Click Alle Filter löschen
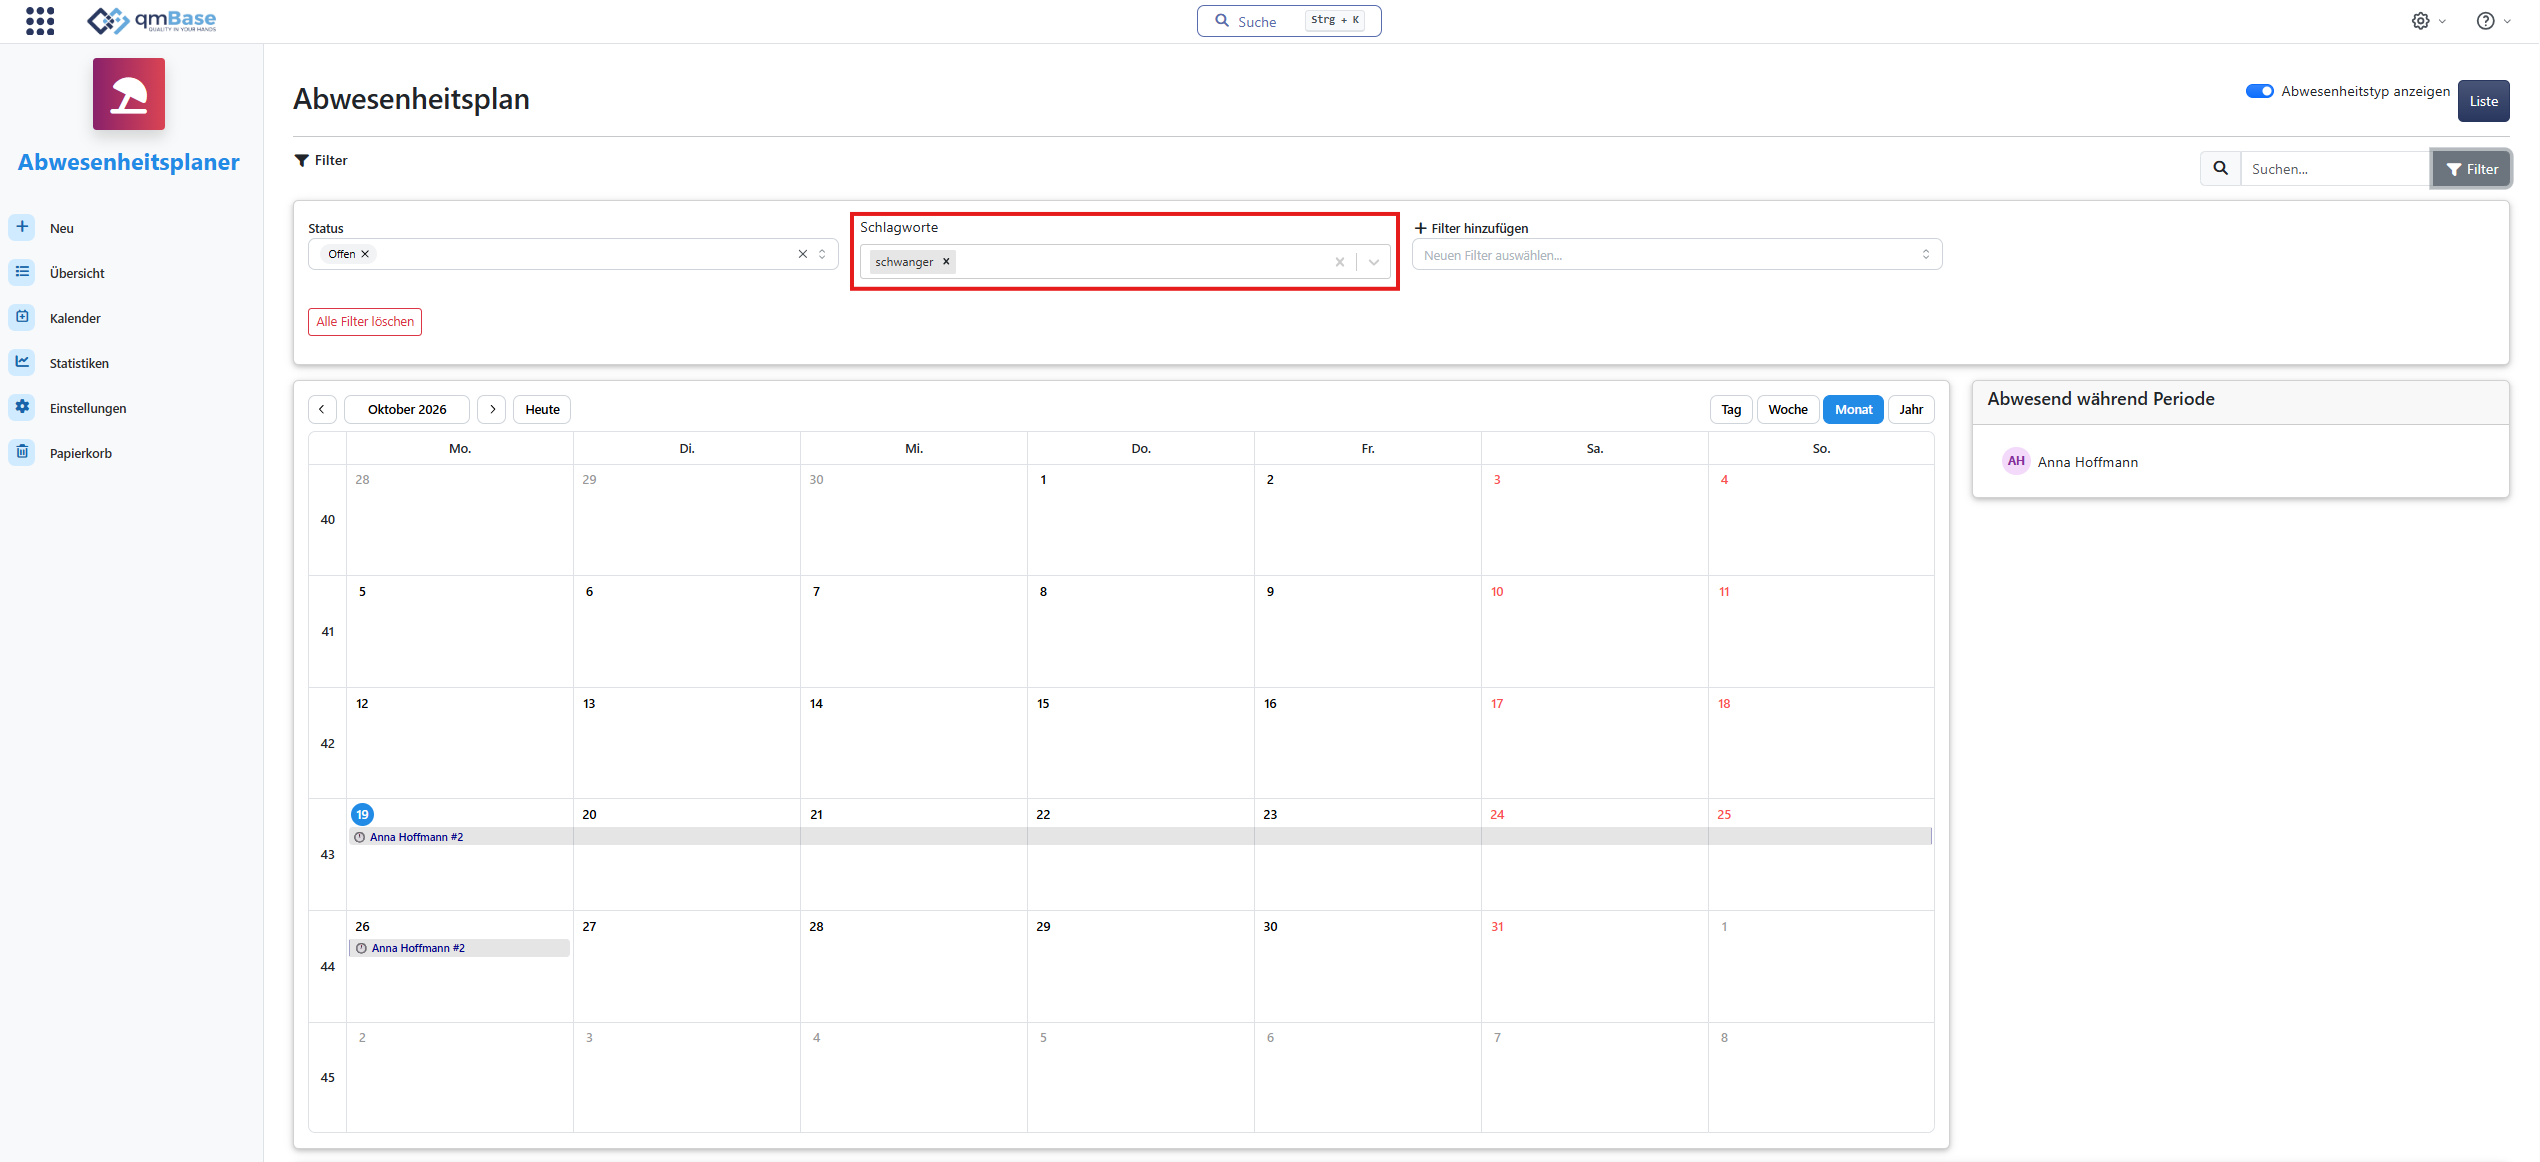The image size is (2540, 1162). [x=365, y=322]
